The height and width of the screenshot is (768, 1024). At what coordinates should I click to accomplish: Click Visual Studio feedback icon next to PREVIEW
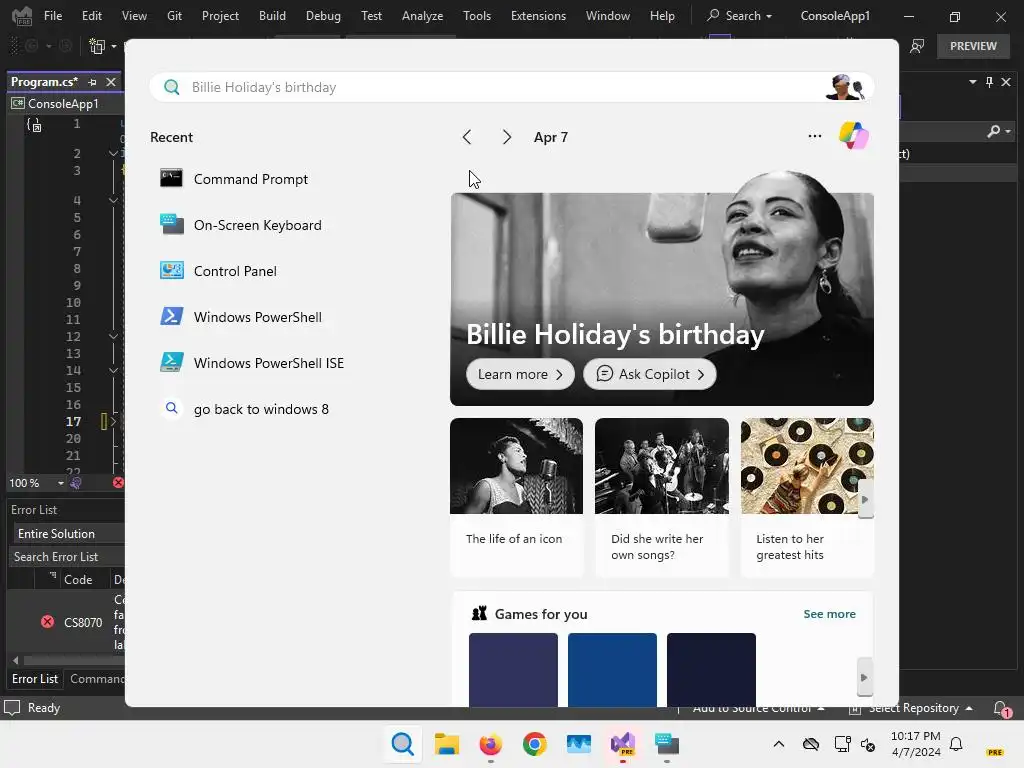[x=917, y=46]
